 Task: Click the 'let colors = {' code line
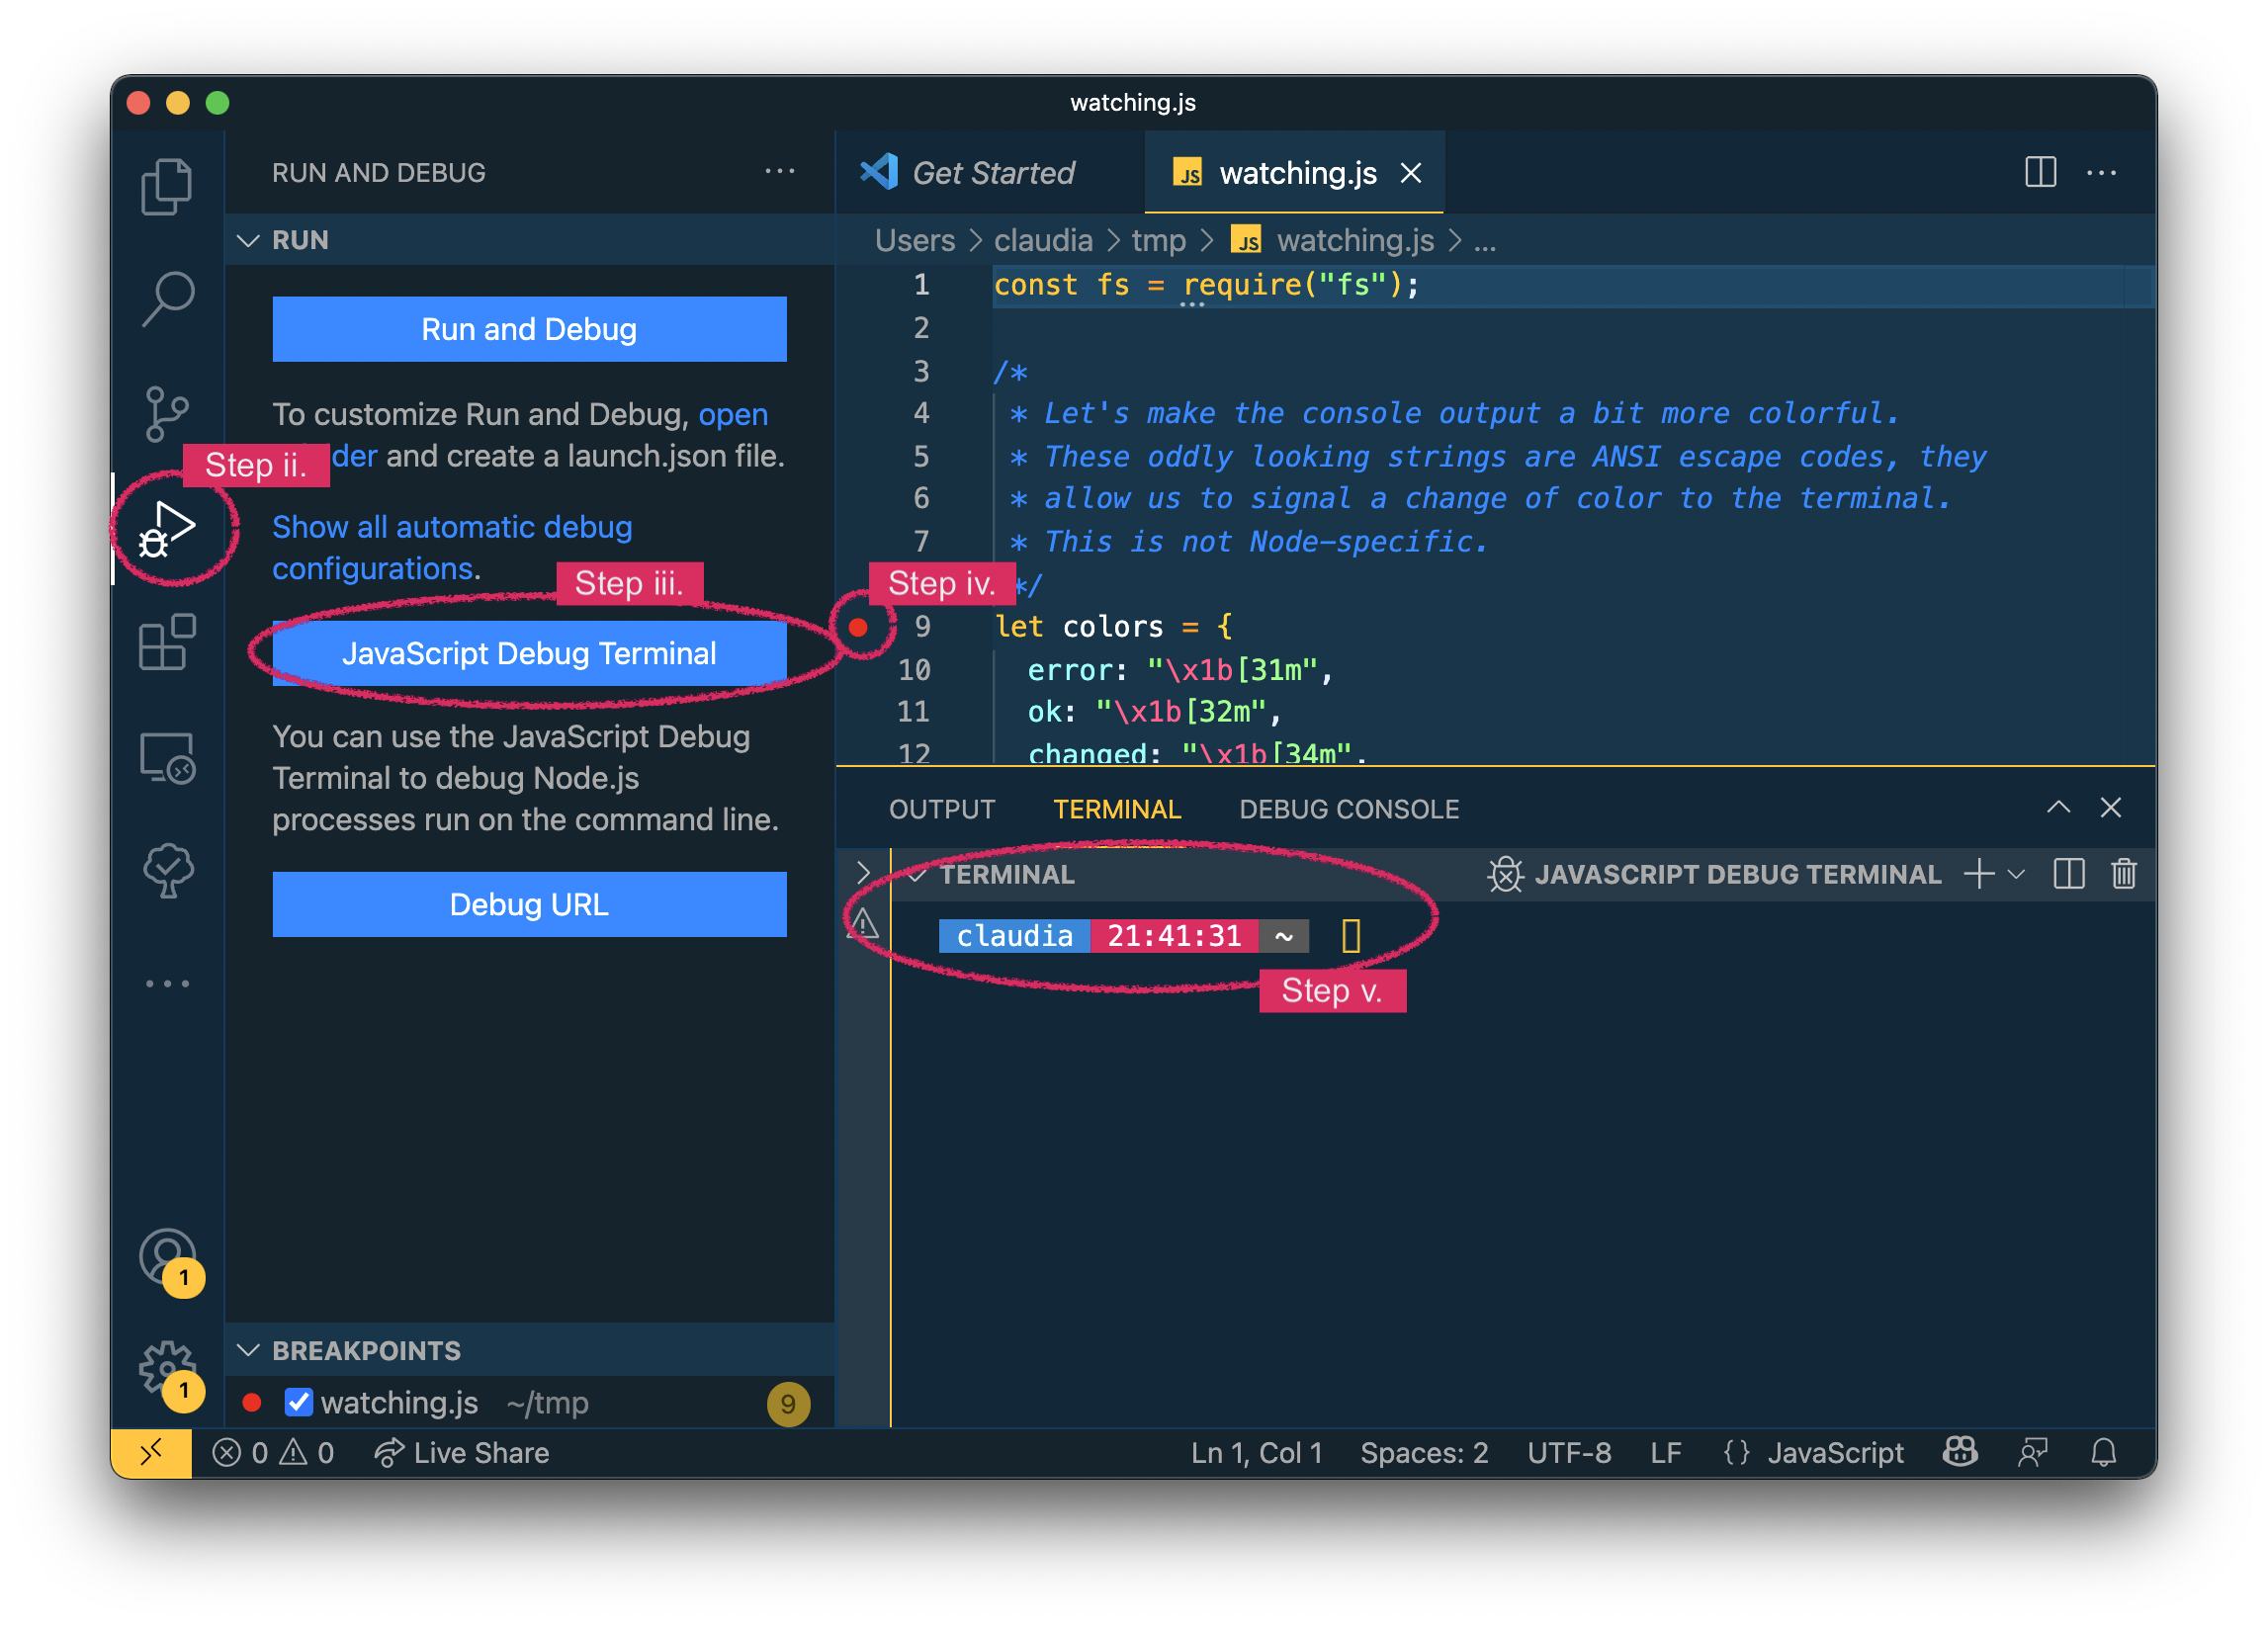click(x=1113, y=627)
